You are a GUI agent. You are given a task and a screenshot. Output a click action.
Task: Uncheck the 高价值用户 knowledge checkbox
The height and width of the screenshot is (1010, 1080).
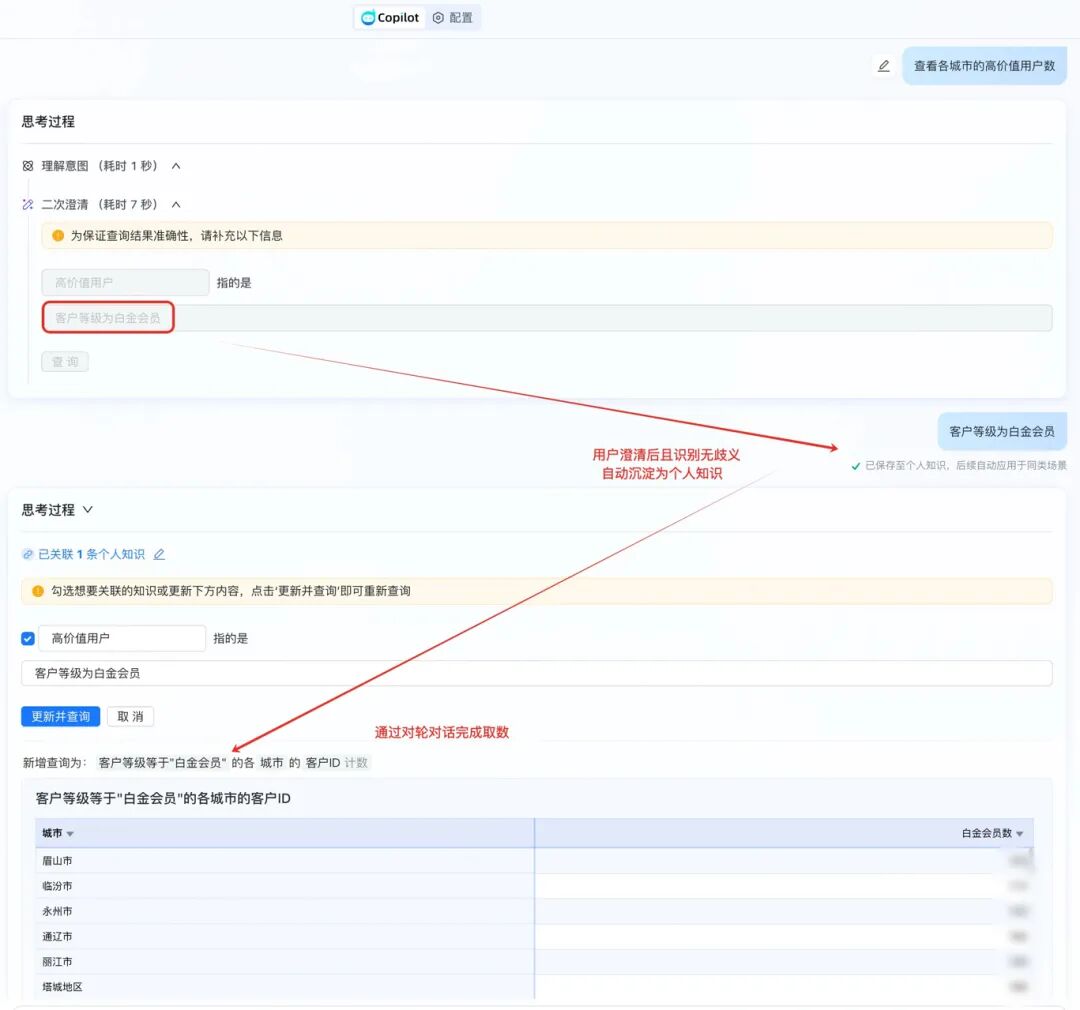(x=28, y=639)
